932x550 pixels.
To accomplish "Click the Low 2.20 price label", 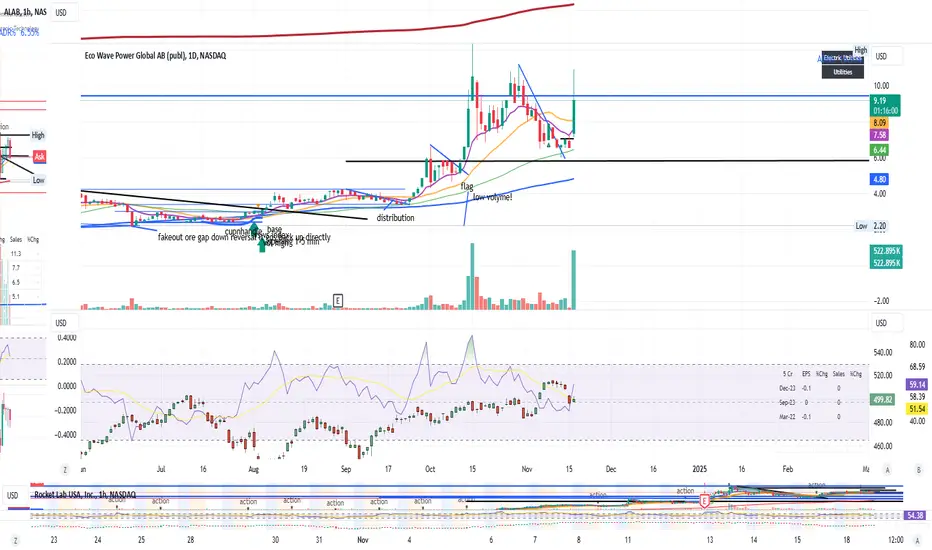I will (871, 226).
